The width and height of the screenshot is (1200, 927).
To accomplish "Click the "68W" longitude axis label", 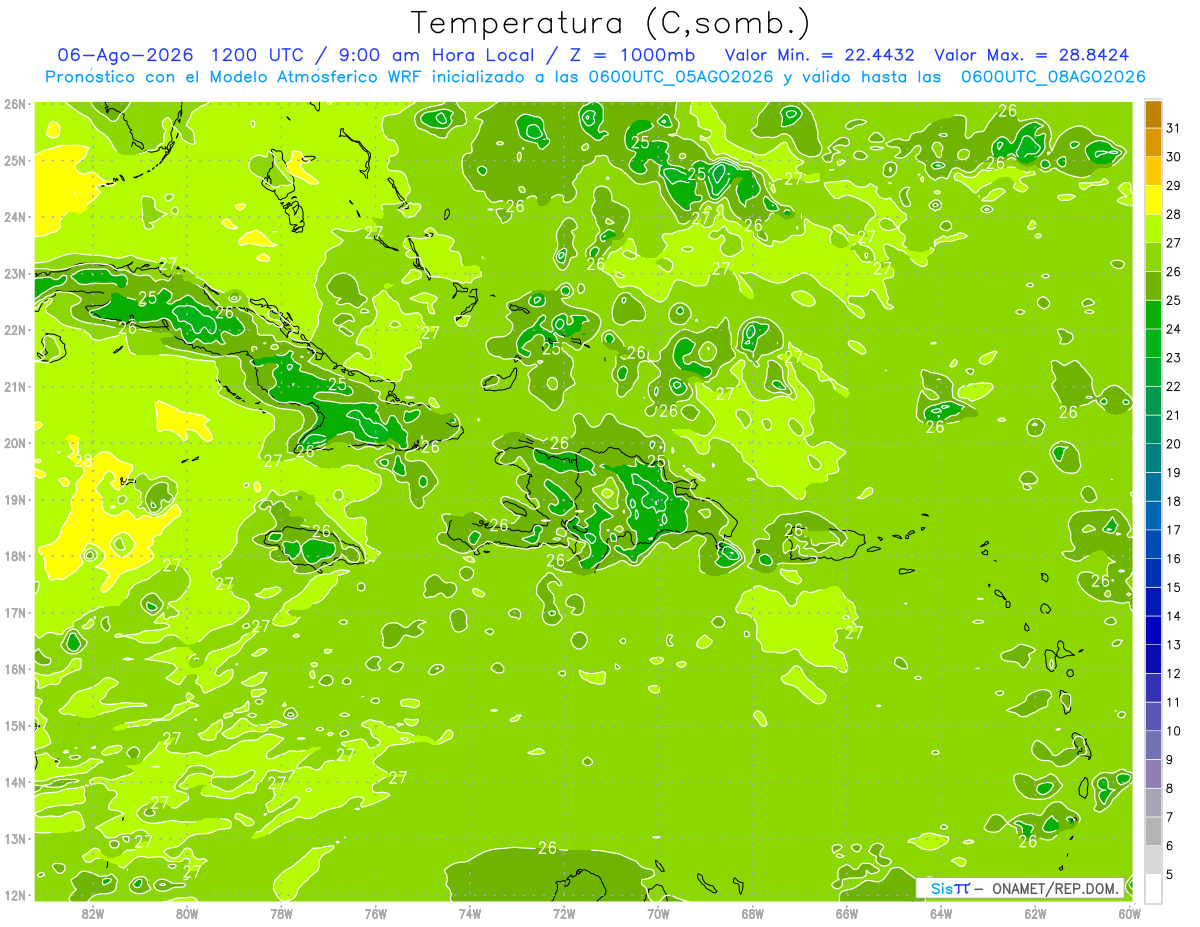I will [753, 912].
